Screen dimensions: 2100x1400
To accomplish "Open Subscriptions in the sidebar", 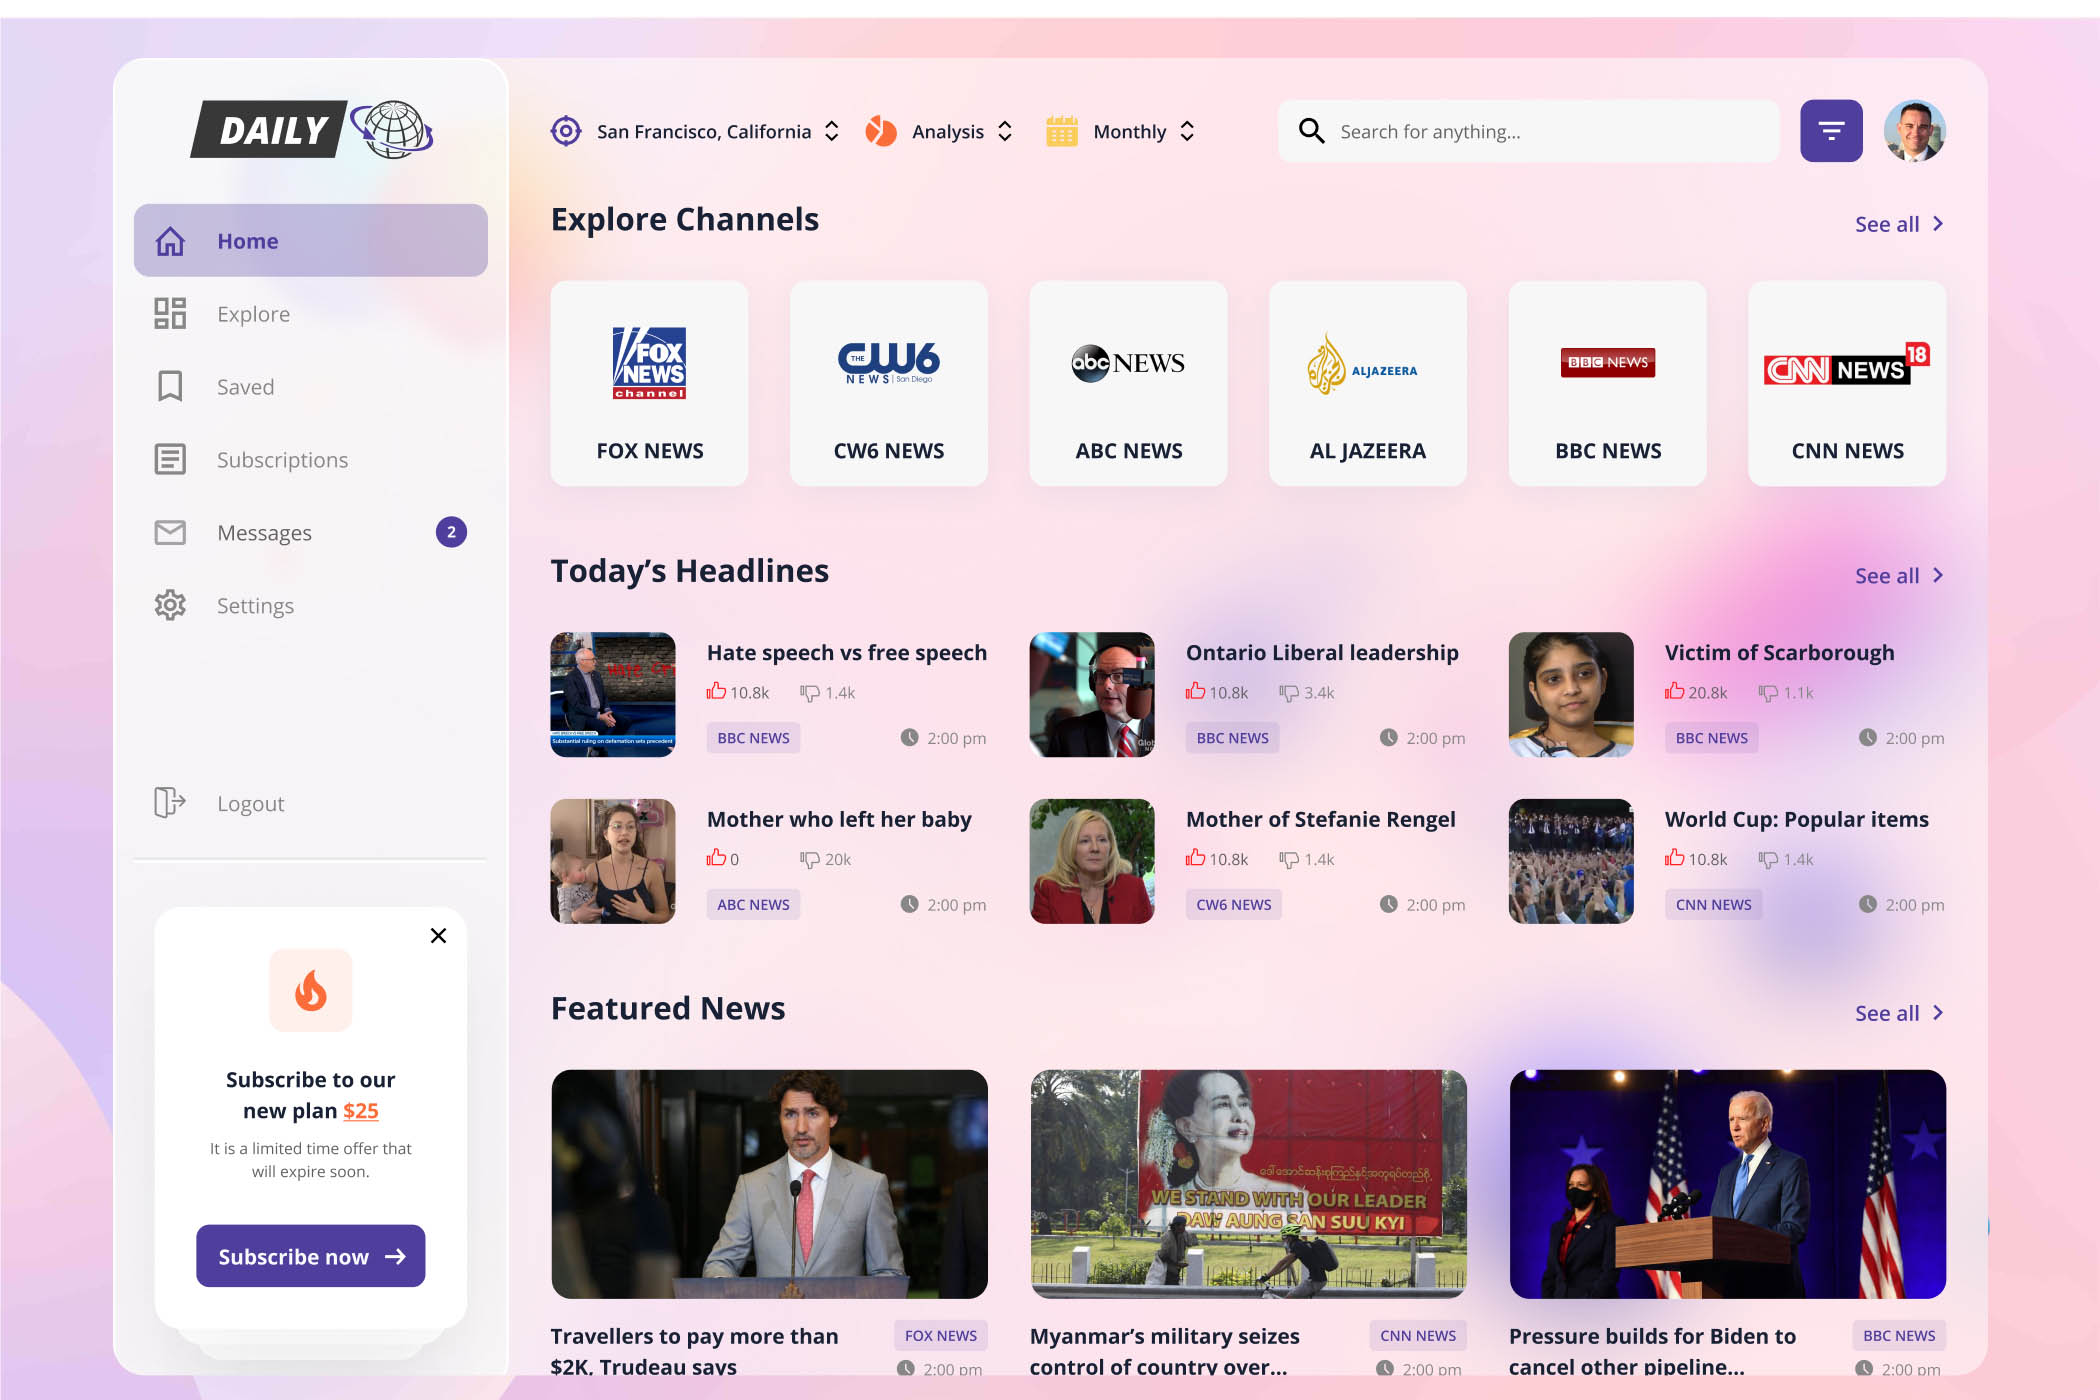I will click(x=282, y=460).
